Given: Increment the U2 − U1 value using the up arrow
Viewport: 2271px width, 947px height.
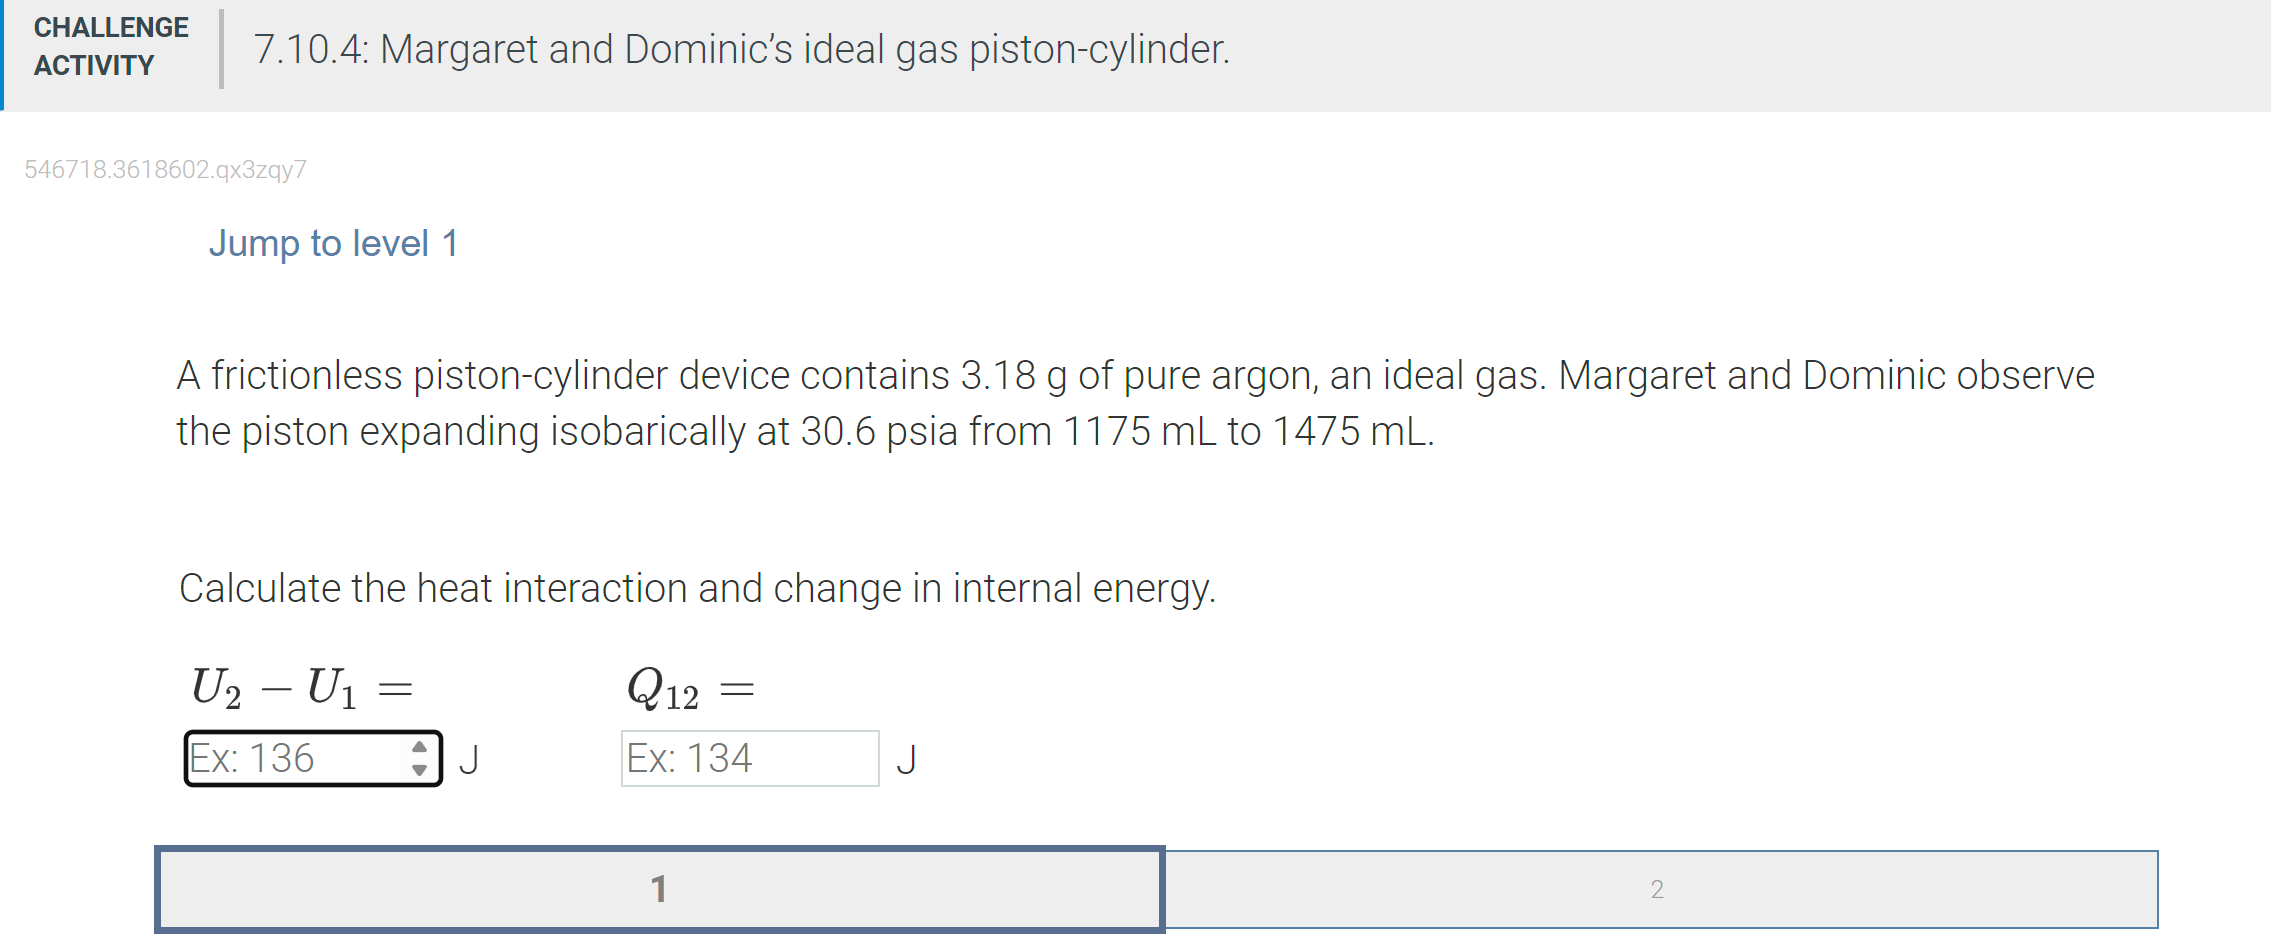Looking at the screenshot, I should click(419, 746).
